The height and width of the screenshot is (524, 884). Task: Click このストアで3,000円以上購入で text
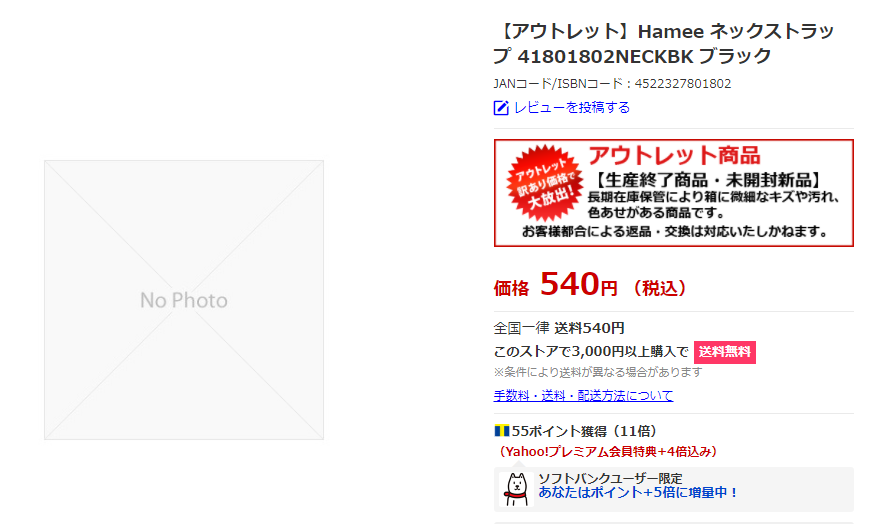tap(591, 352)
